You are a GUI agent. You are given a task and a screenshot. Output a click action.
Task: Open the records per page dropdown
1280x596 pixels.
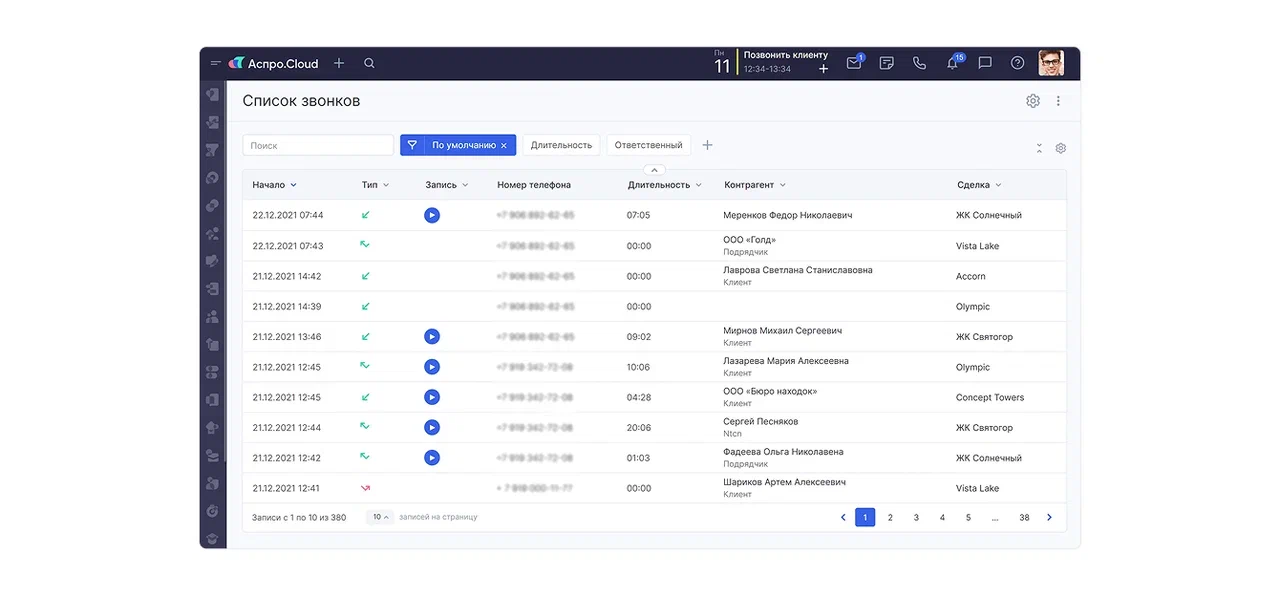[x=381, y=517]
